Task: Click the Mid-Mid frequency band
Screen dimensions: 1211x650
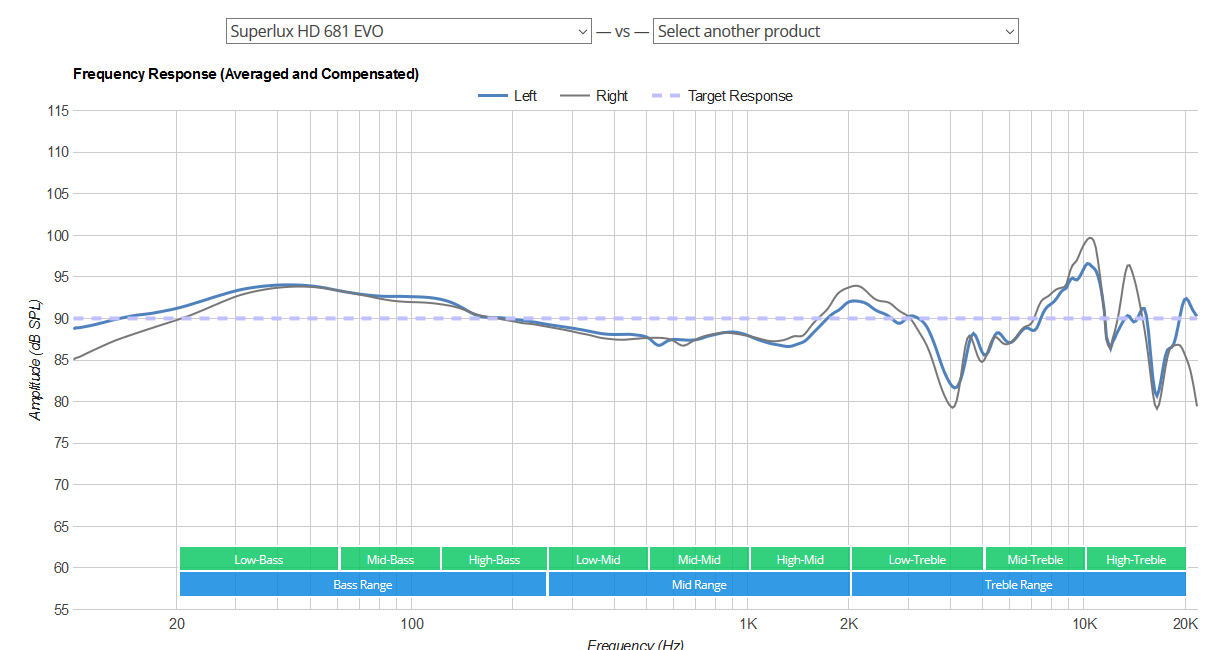Action: (x=699, y=559)
